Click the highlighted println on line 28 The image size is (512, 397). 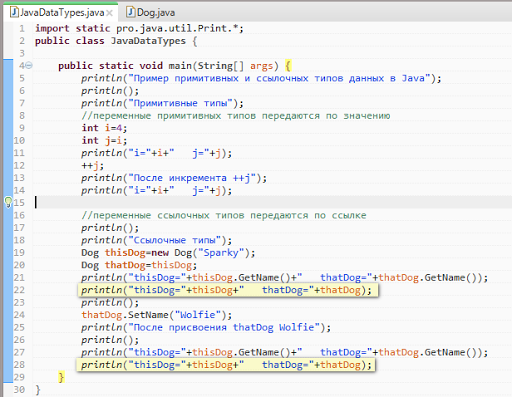click(226, 365)
